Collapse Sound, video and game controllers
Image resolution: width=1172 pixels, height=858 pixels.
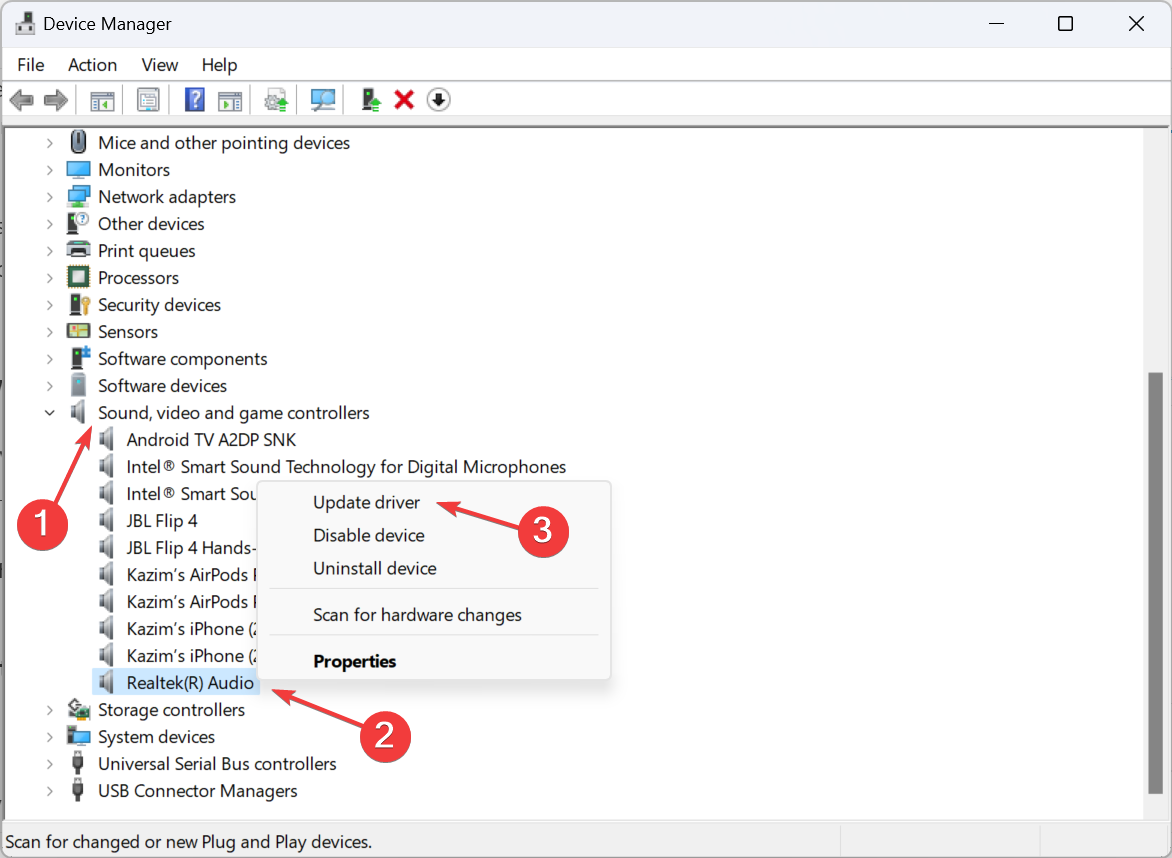[49, 413]
